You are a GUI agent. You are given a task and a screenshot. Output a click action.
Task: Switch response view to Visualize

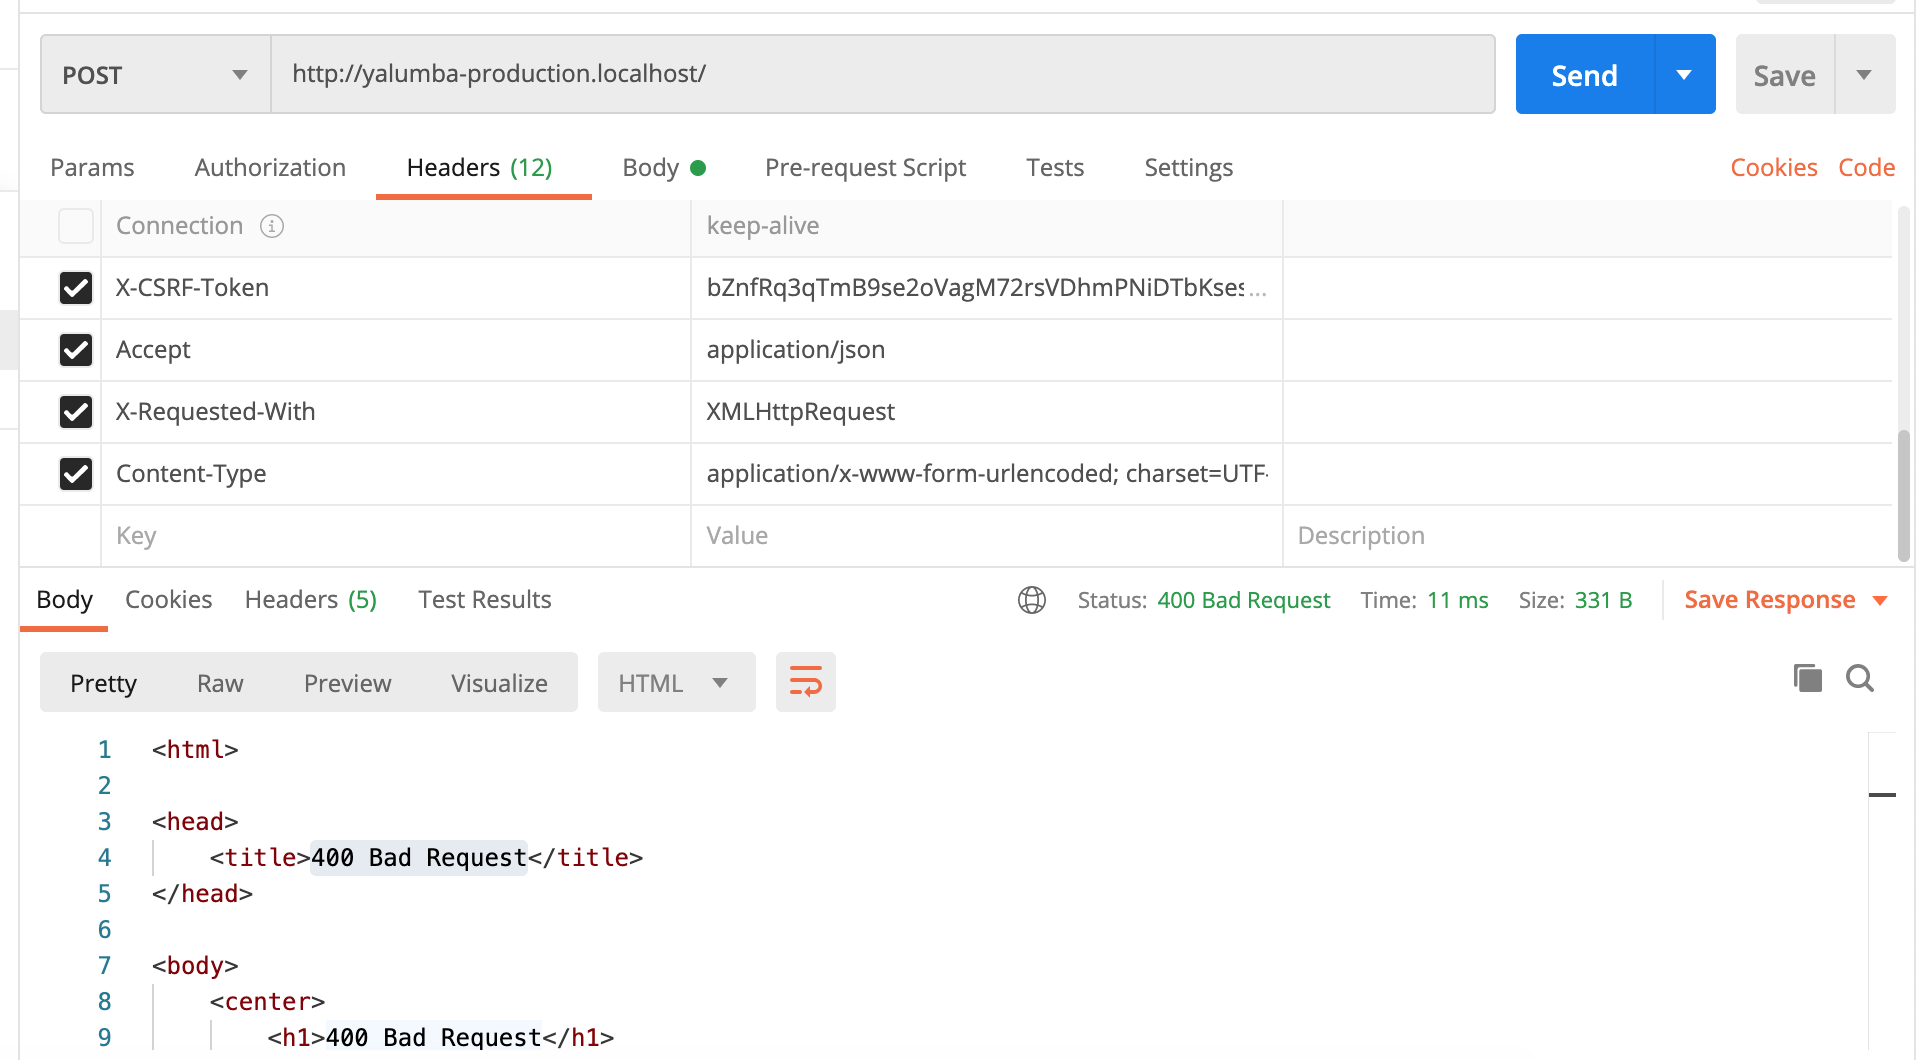(499, 683)
